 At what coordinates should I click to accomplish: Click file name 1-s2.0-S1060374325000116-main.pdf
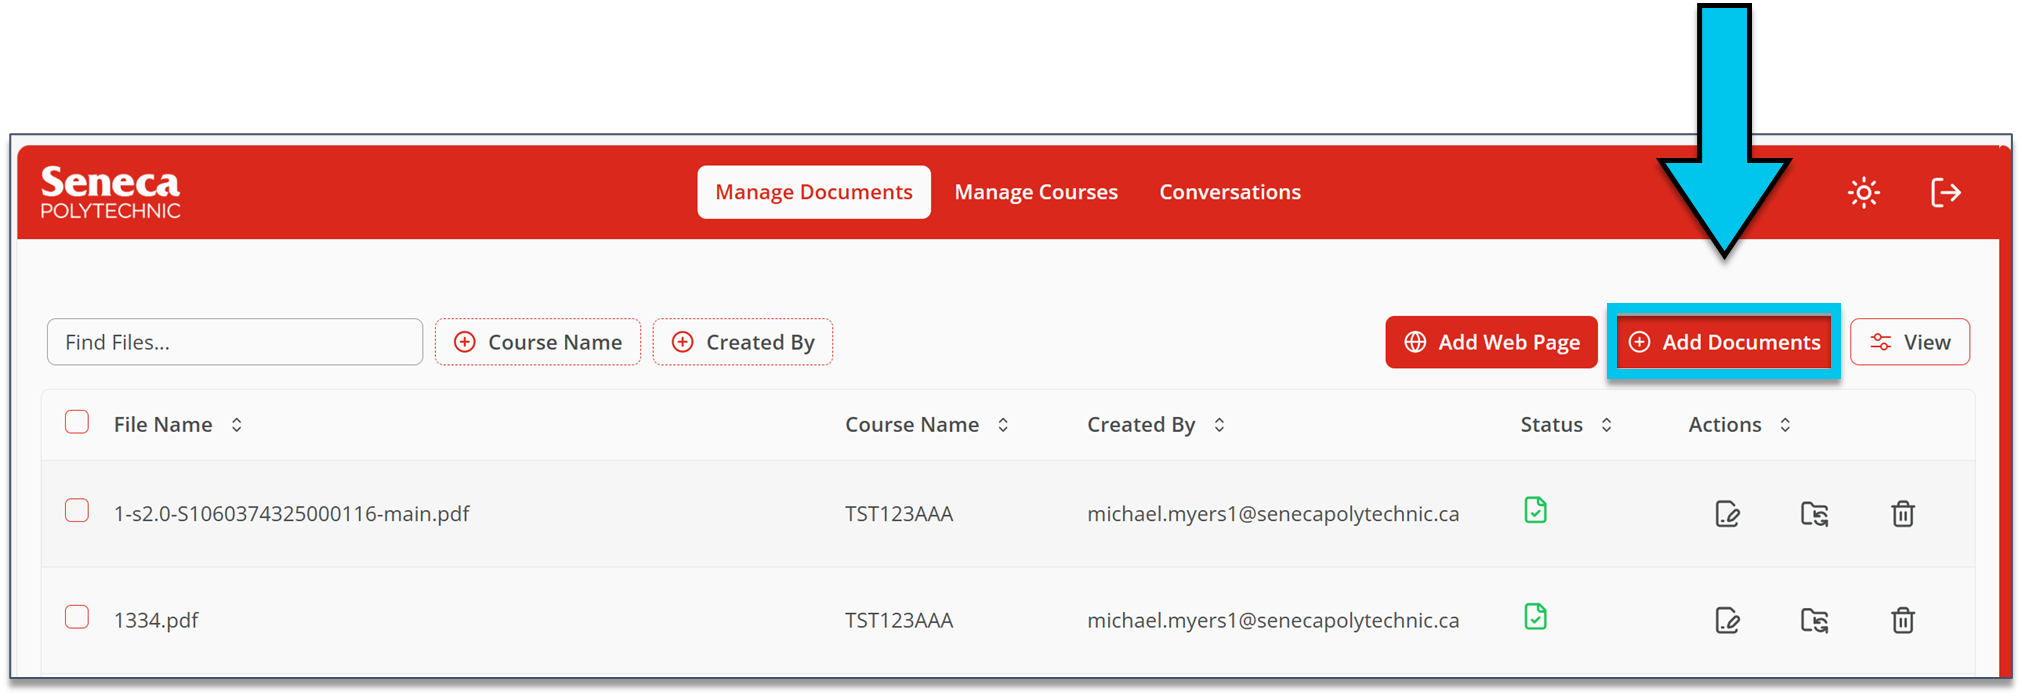coord(291,514)
